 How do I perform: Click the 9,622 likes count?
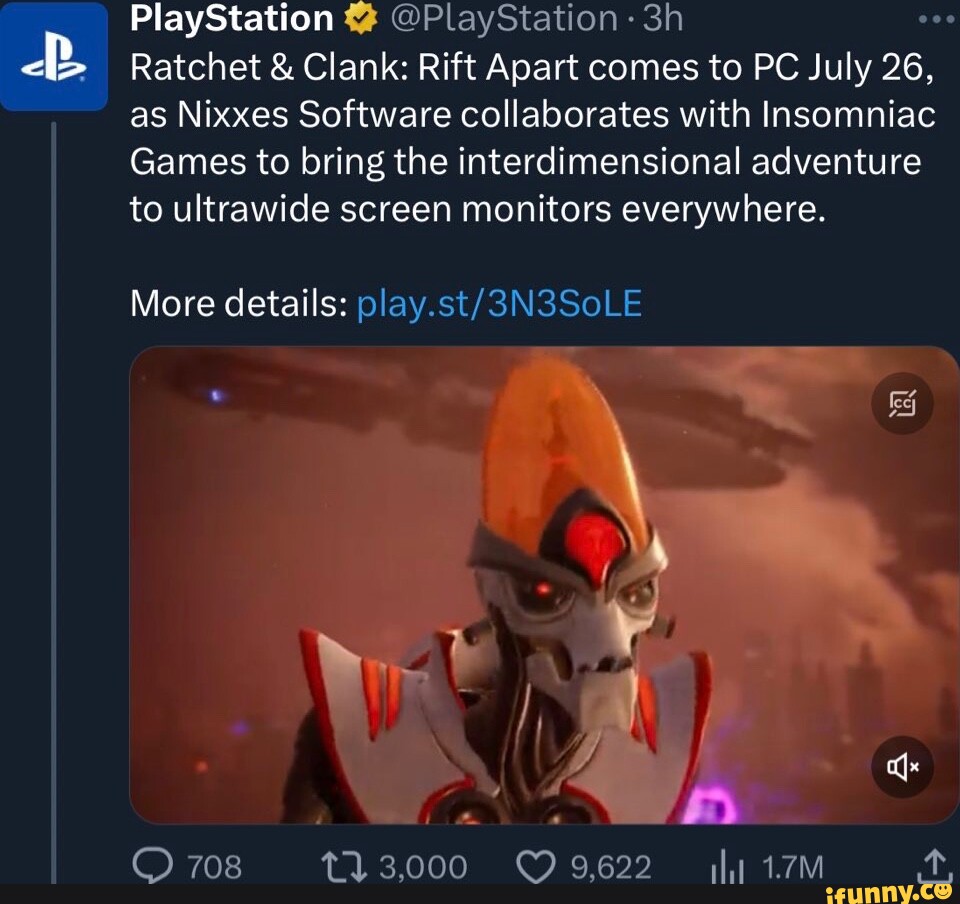611,867
